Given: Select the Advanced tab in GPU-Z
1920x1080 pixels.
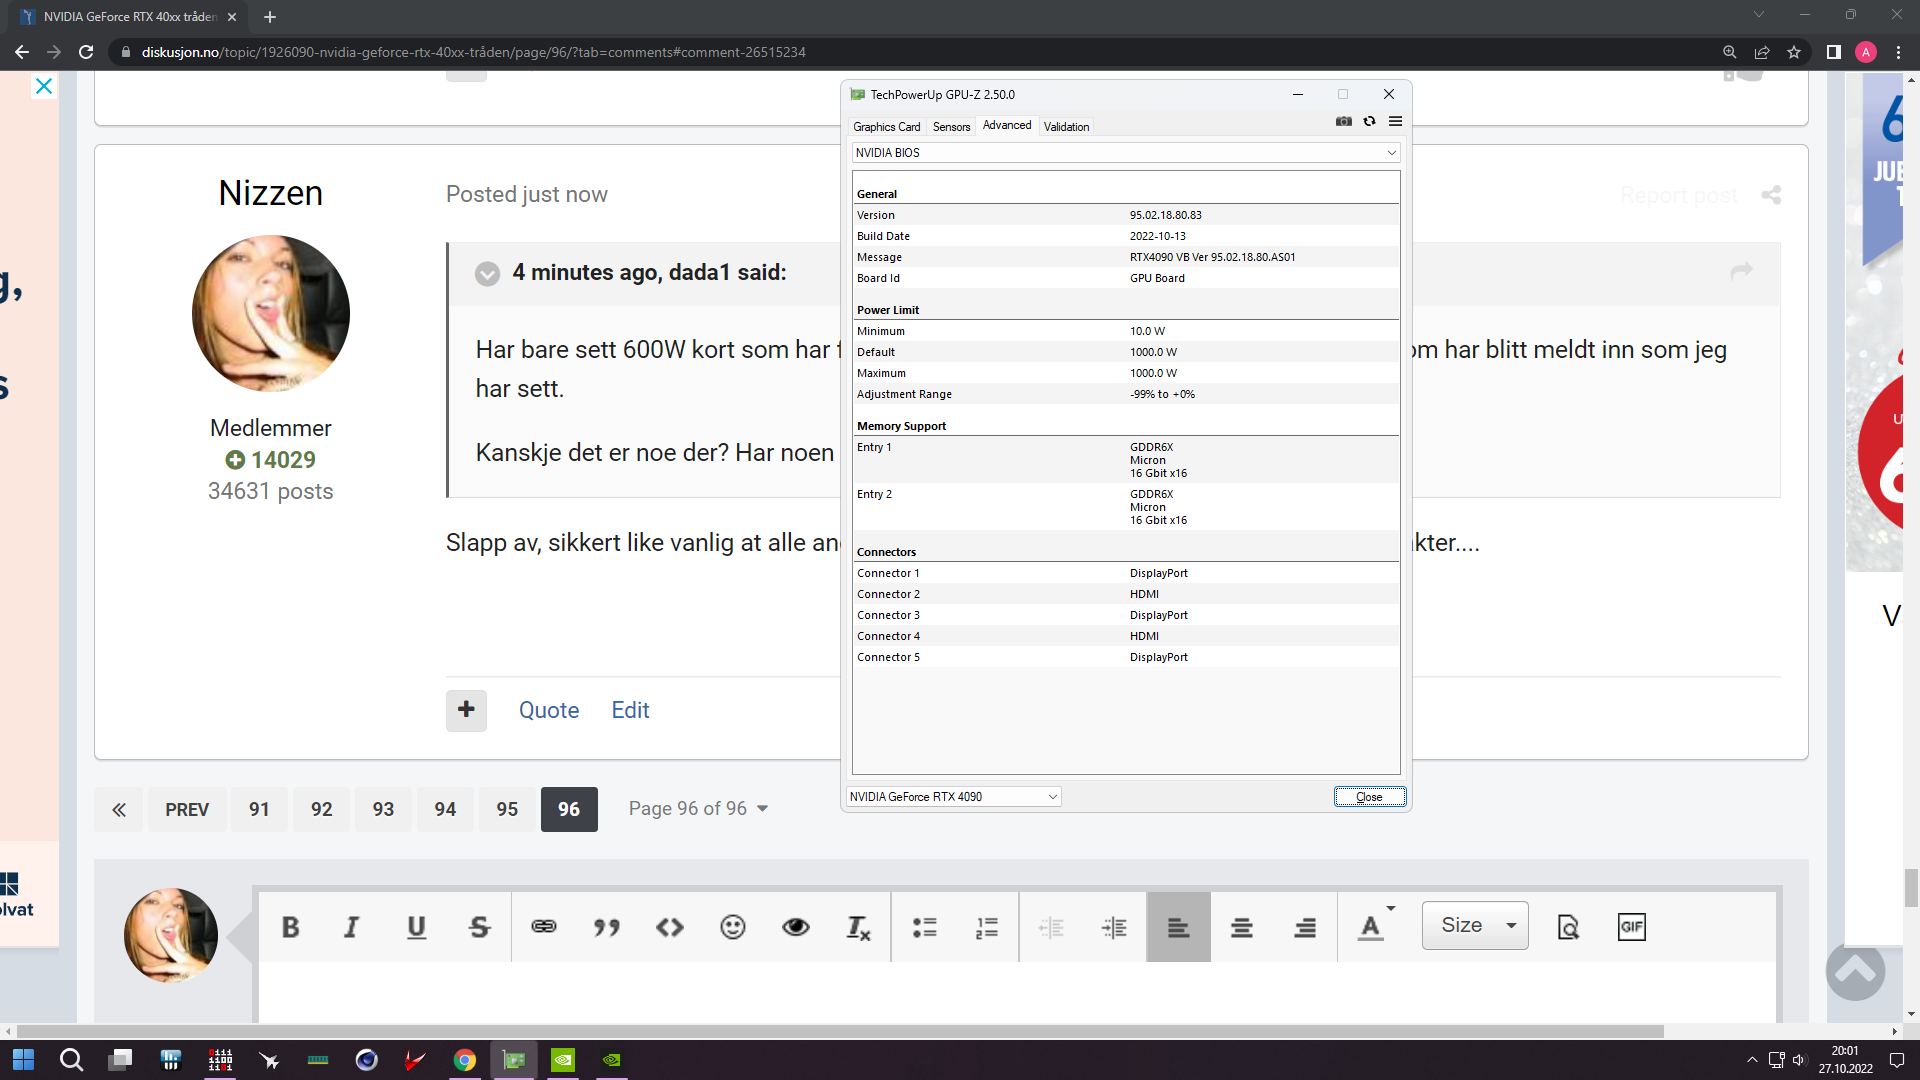Looking at the screenshot, I should tap(1006, 125).
